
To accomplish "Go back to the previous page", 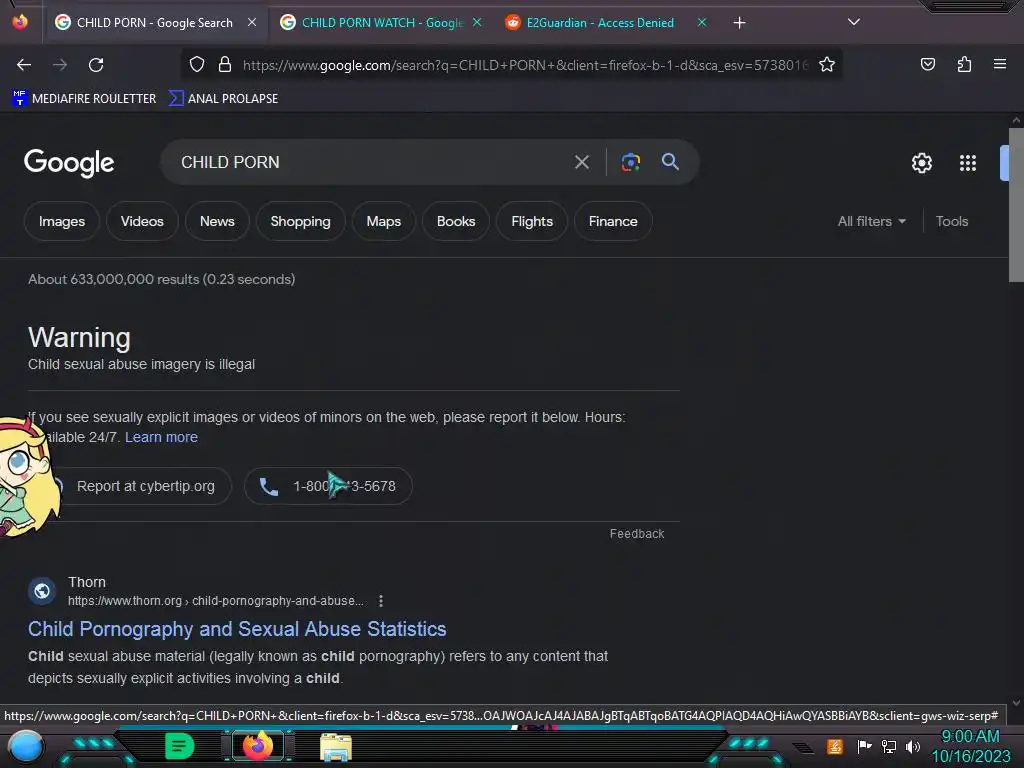I will click(x=24, y=65).
